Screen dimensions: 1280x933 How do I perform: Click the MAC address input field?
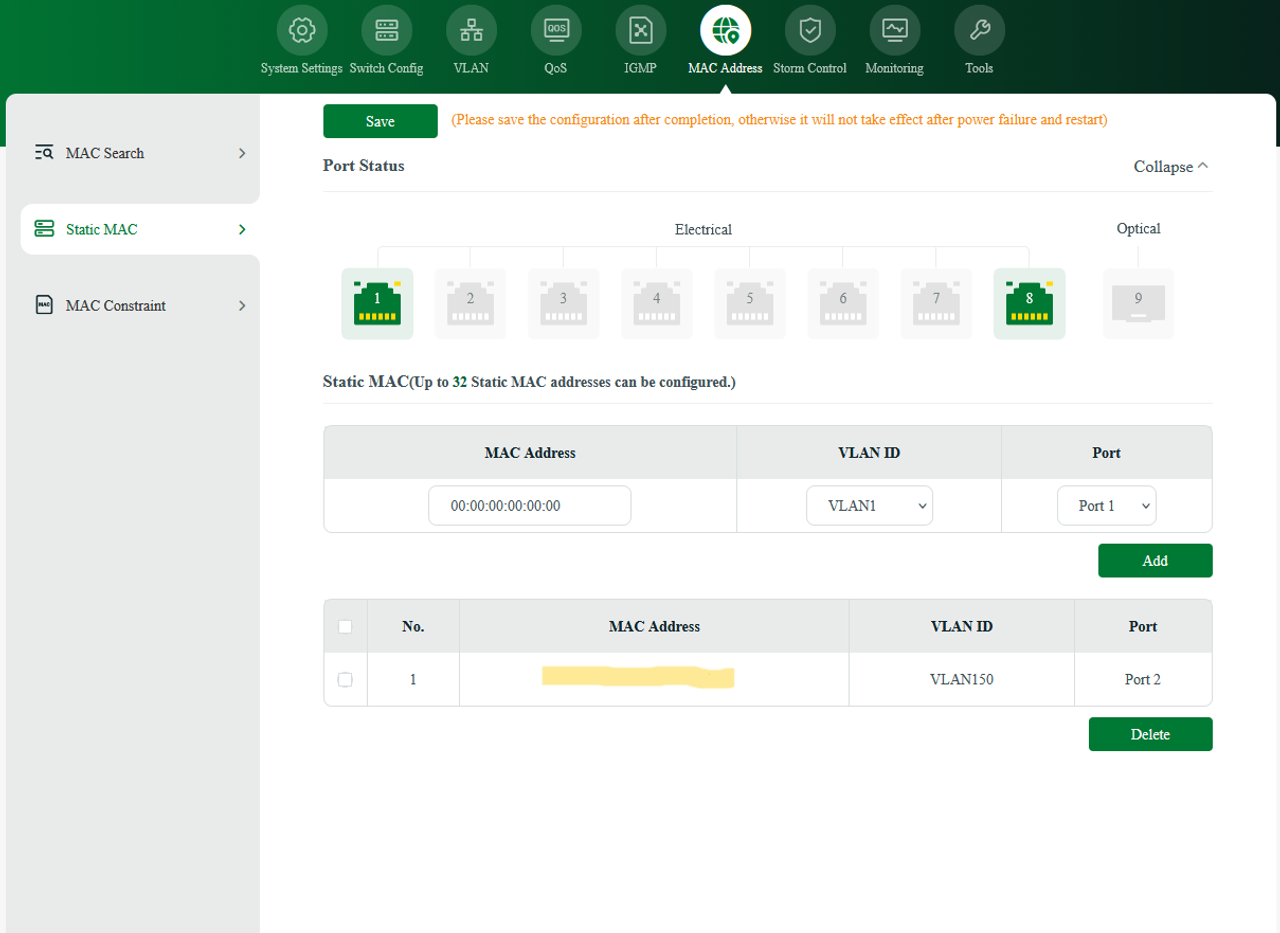529,506
